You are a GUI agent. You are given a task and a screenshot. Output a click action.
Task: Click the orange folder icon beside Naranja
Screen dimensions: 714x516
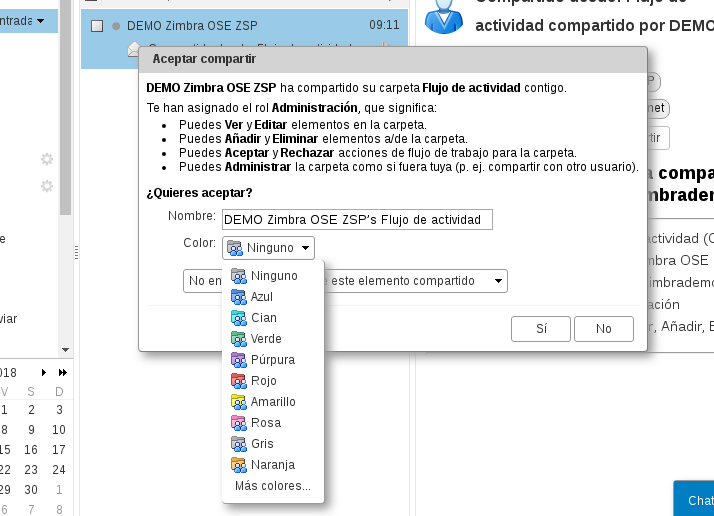pyautogui.click(x=239, y=465)
